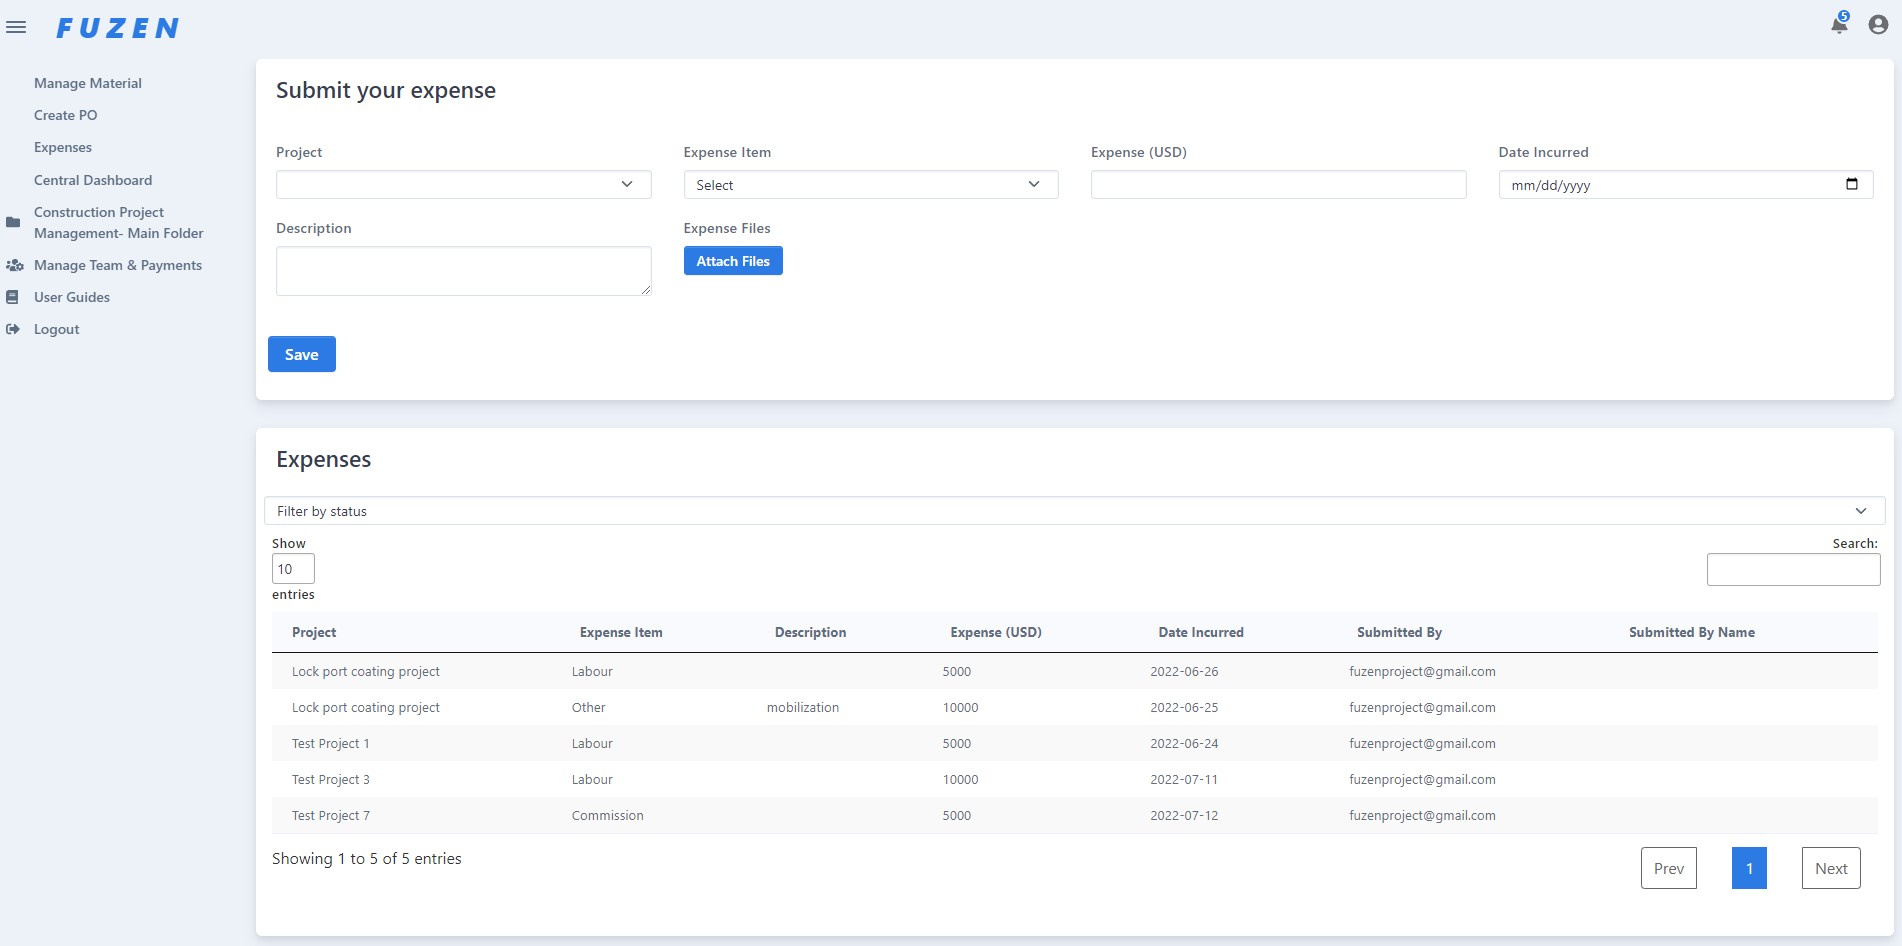Click the FUZEN logo
1902x946 pixels.
click(x=117, y=27)
